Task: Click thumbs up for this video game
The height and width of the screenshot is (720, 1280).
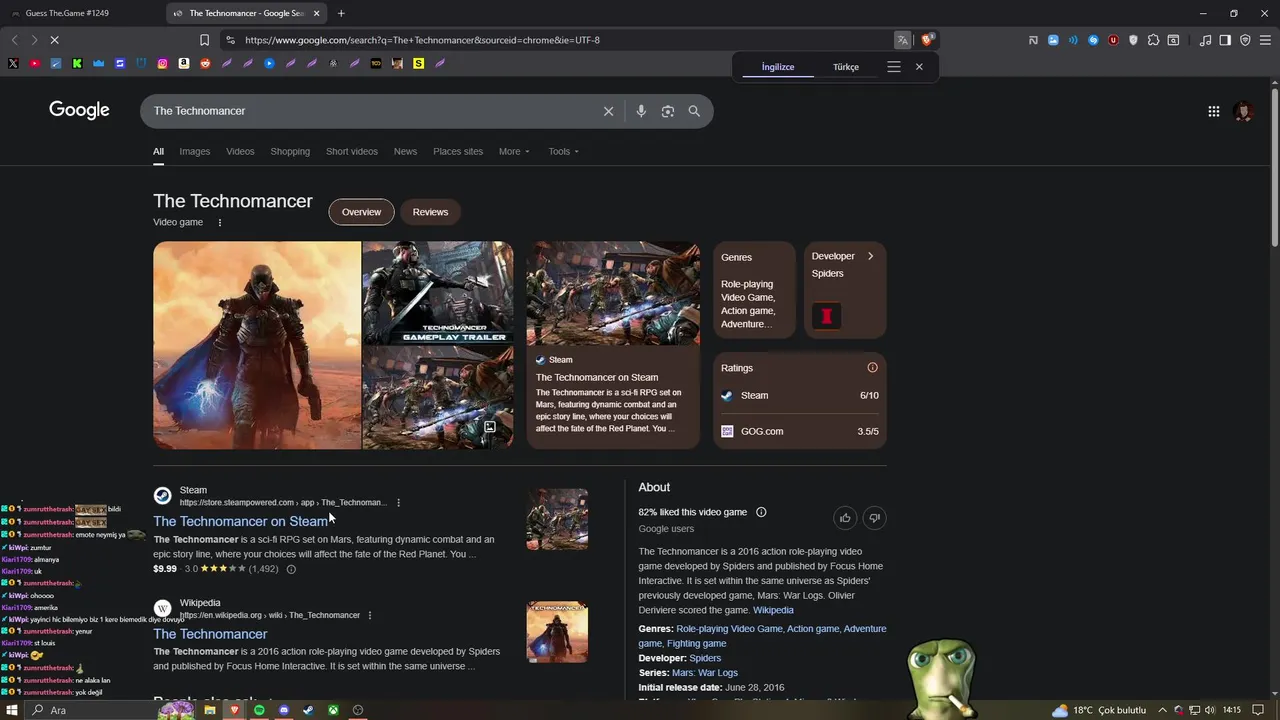Action: (845, 518)
